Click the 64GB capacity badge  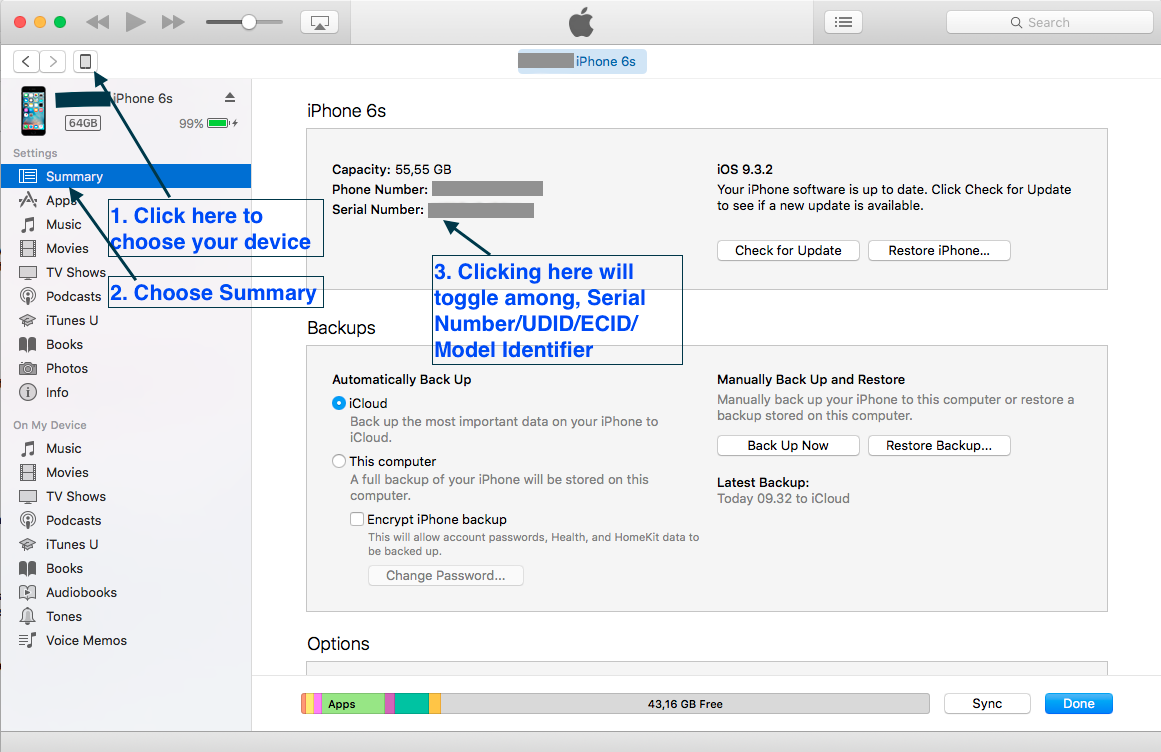pos(83,123)
